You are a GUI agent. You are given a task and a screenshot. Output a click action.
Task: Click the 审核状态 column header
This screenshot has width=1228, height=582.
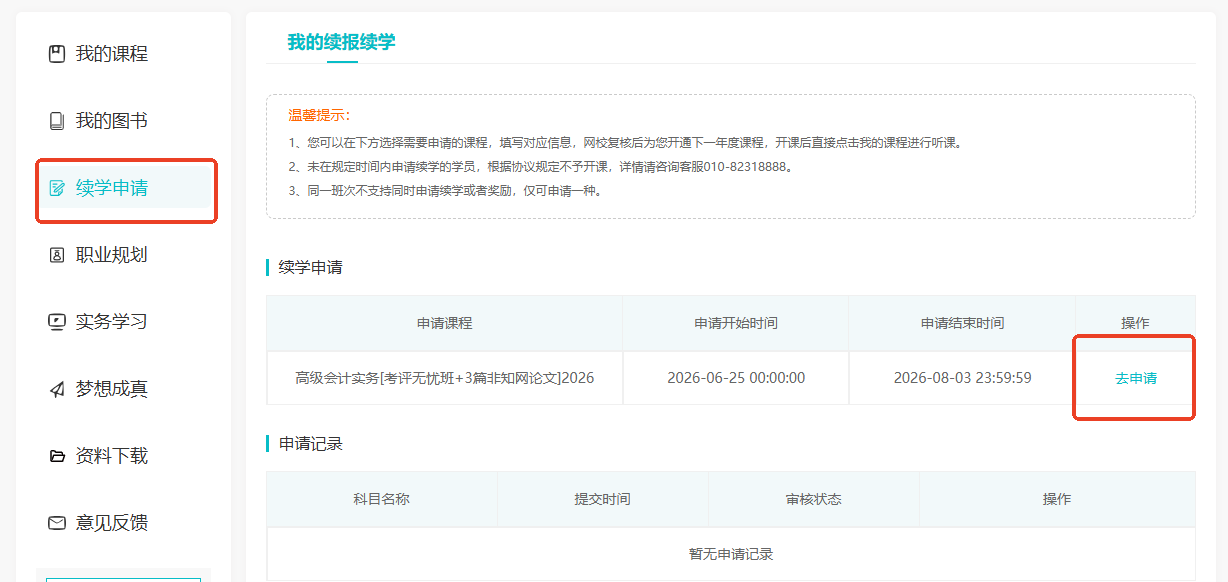[x=813, y=499]
